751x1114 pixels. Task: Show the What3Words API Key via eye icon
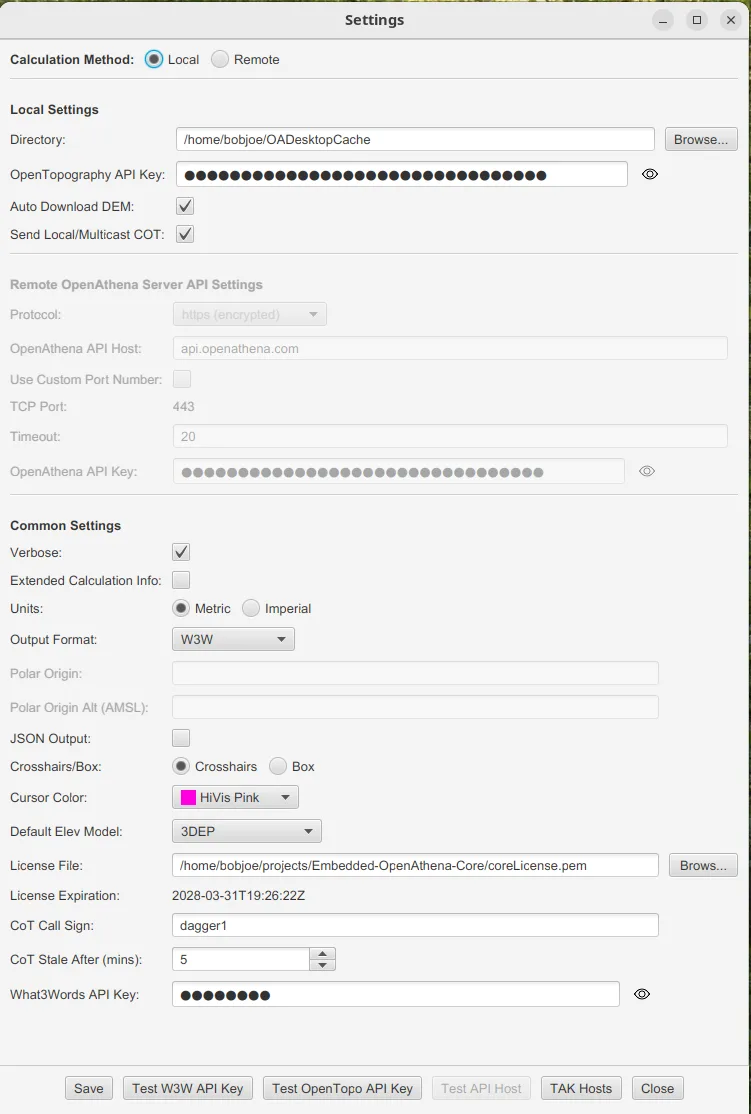point(642,994)
